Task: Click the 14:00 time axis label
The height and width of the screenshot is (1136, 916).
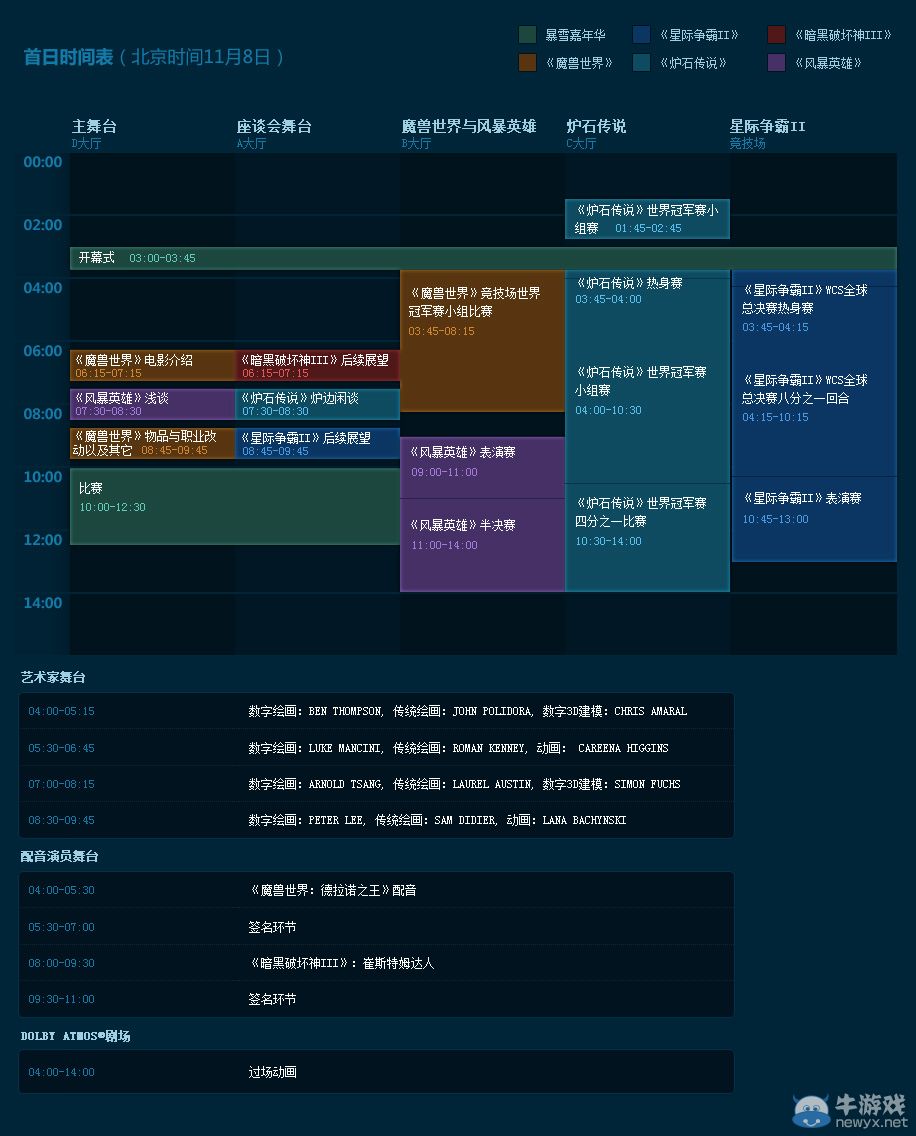Action: 43,604
